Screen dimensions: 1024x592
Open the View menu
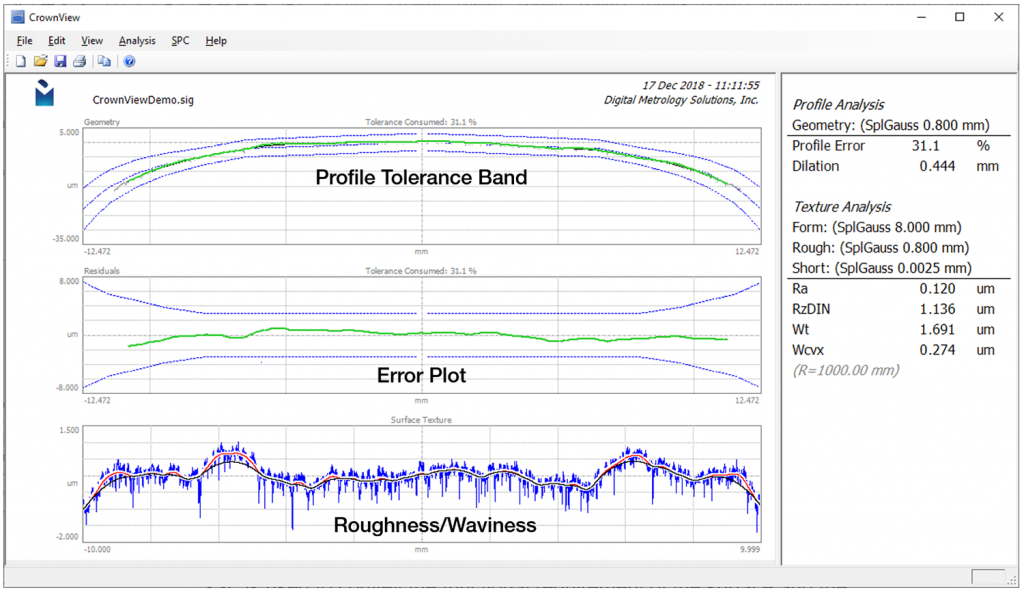[91, 40]
